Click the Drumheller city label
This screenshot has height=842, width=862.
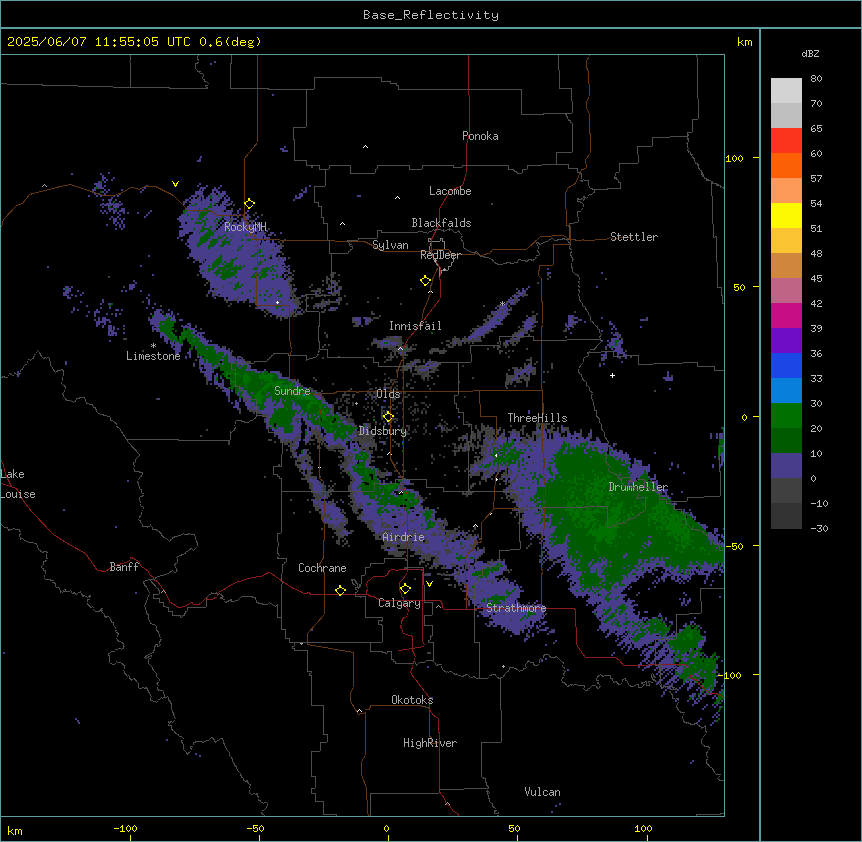click(x=638, y=487)
